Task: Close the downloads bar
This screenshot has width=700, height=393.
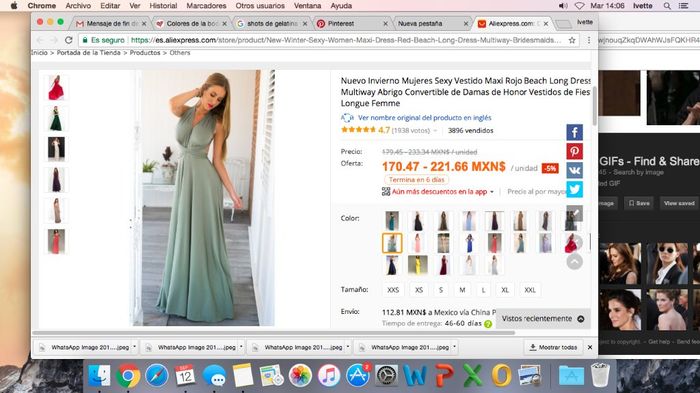Action: pyautogui.click(x=590, y=347)
